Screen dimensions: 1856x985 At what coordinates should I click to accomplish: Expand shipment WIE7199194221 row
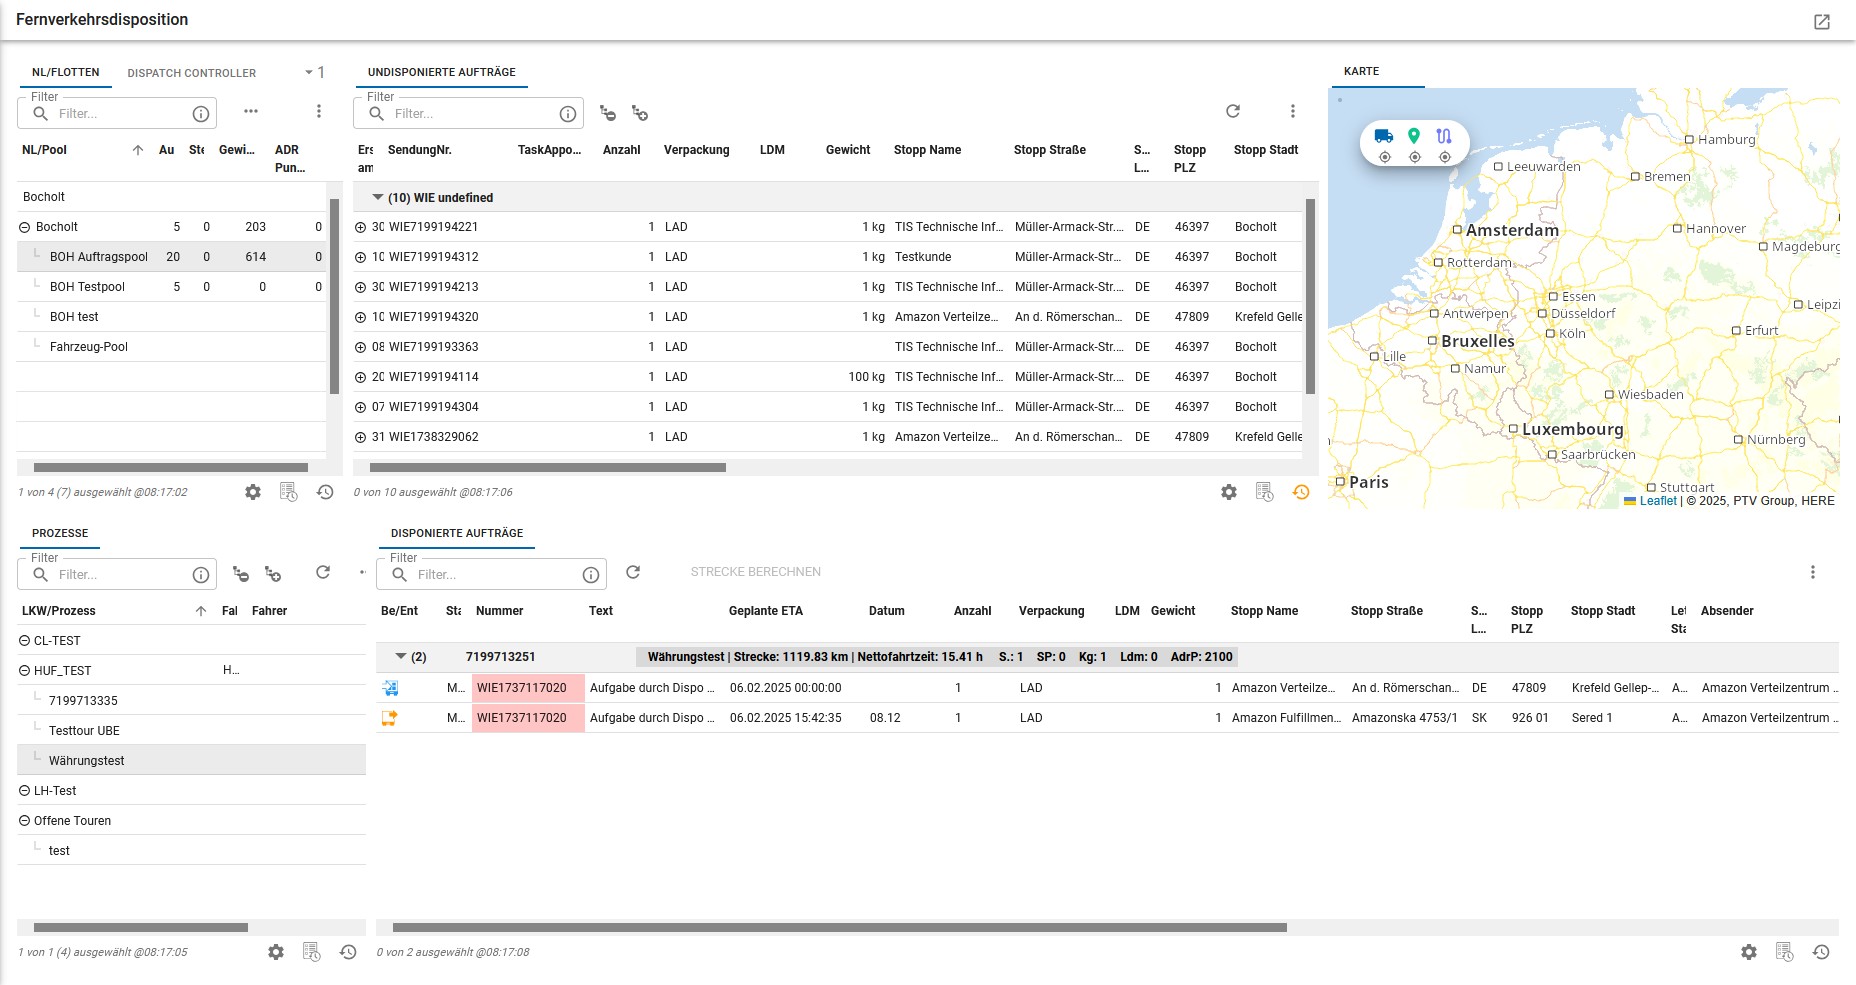361,227
